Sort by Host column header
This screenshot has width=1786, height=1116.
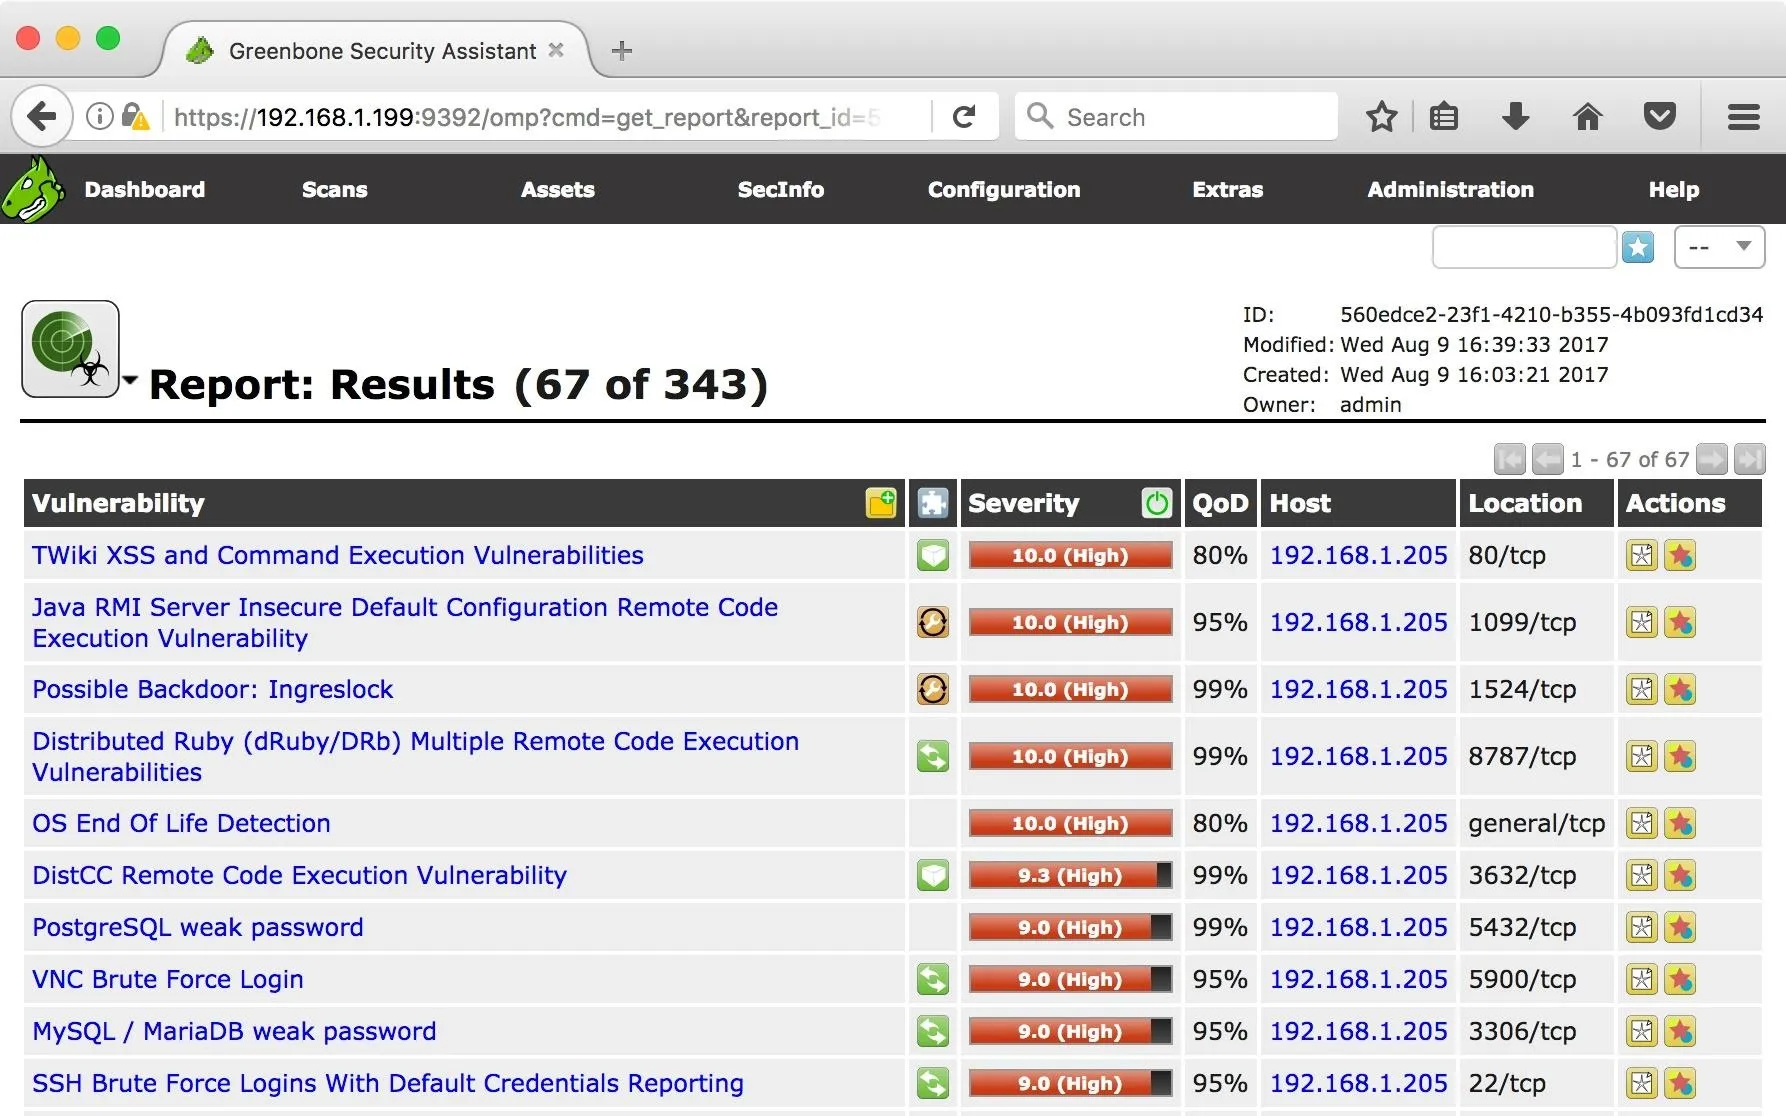1300,503
